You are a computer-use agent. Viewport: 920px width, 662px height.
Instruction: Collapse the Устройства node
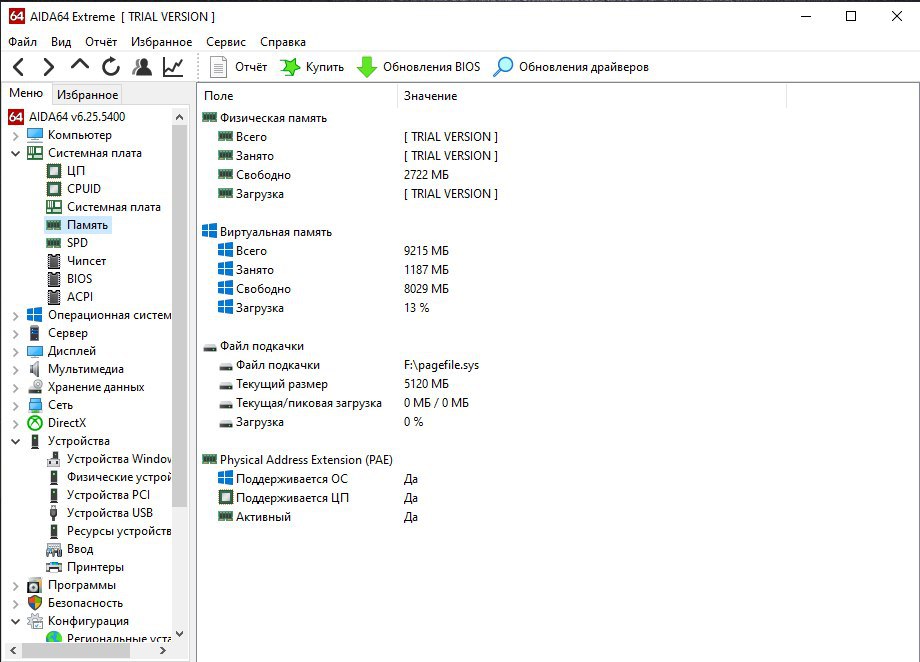click(15, 441)
